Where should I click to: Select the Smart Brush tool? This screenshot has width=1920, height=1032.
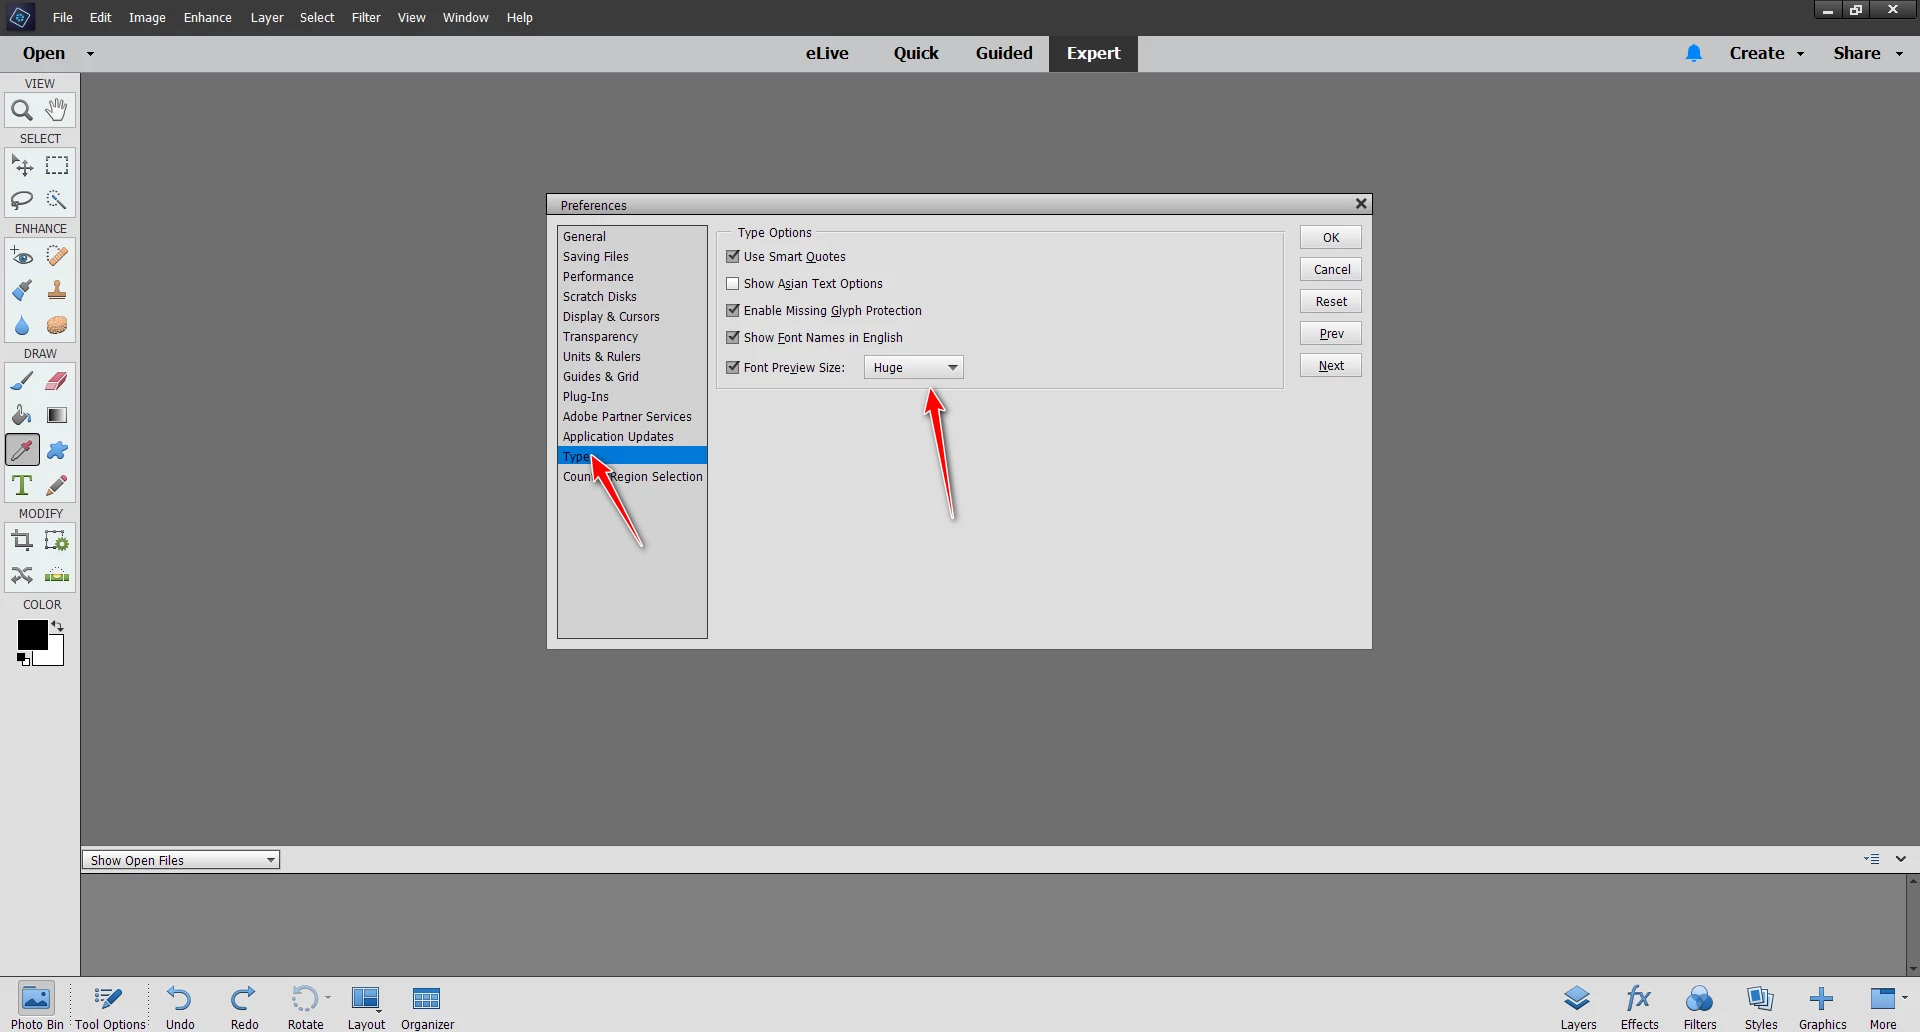(x=22, y=291)
